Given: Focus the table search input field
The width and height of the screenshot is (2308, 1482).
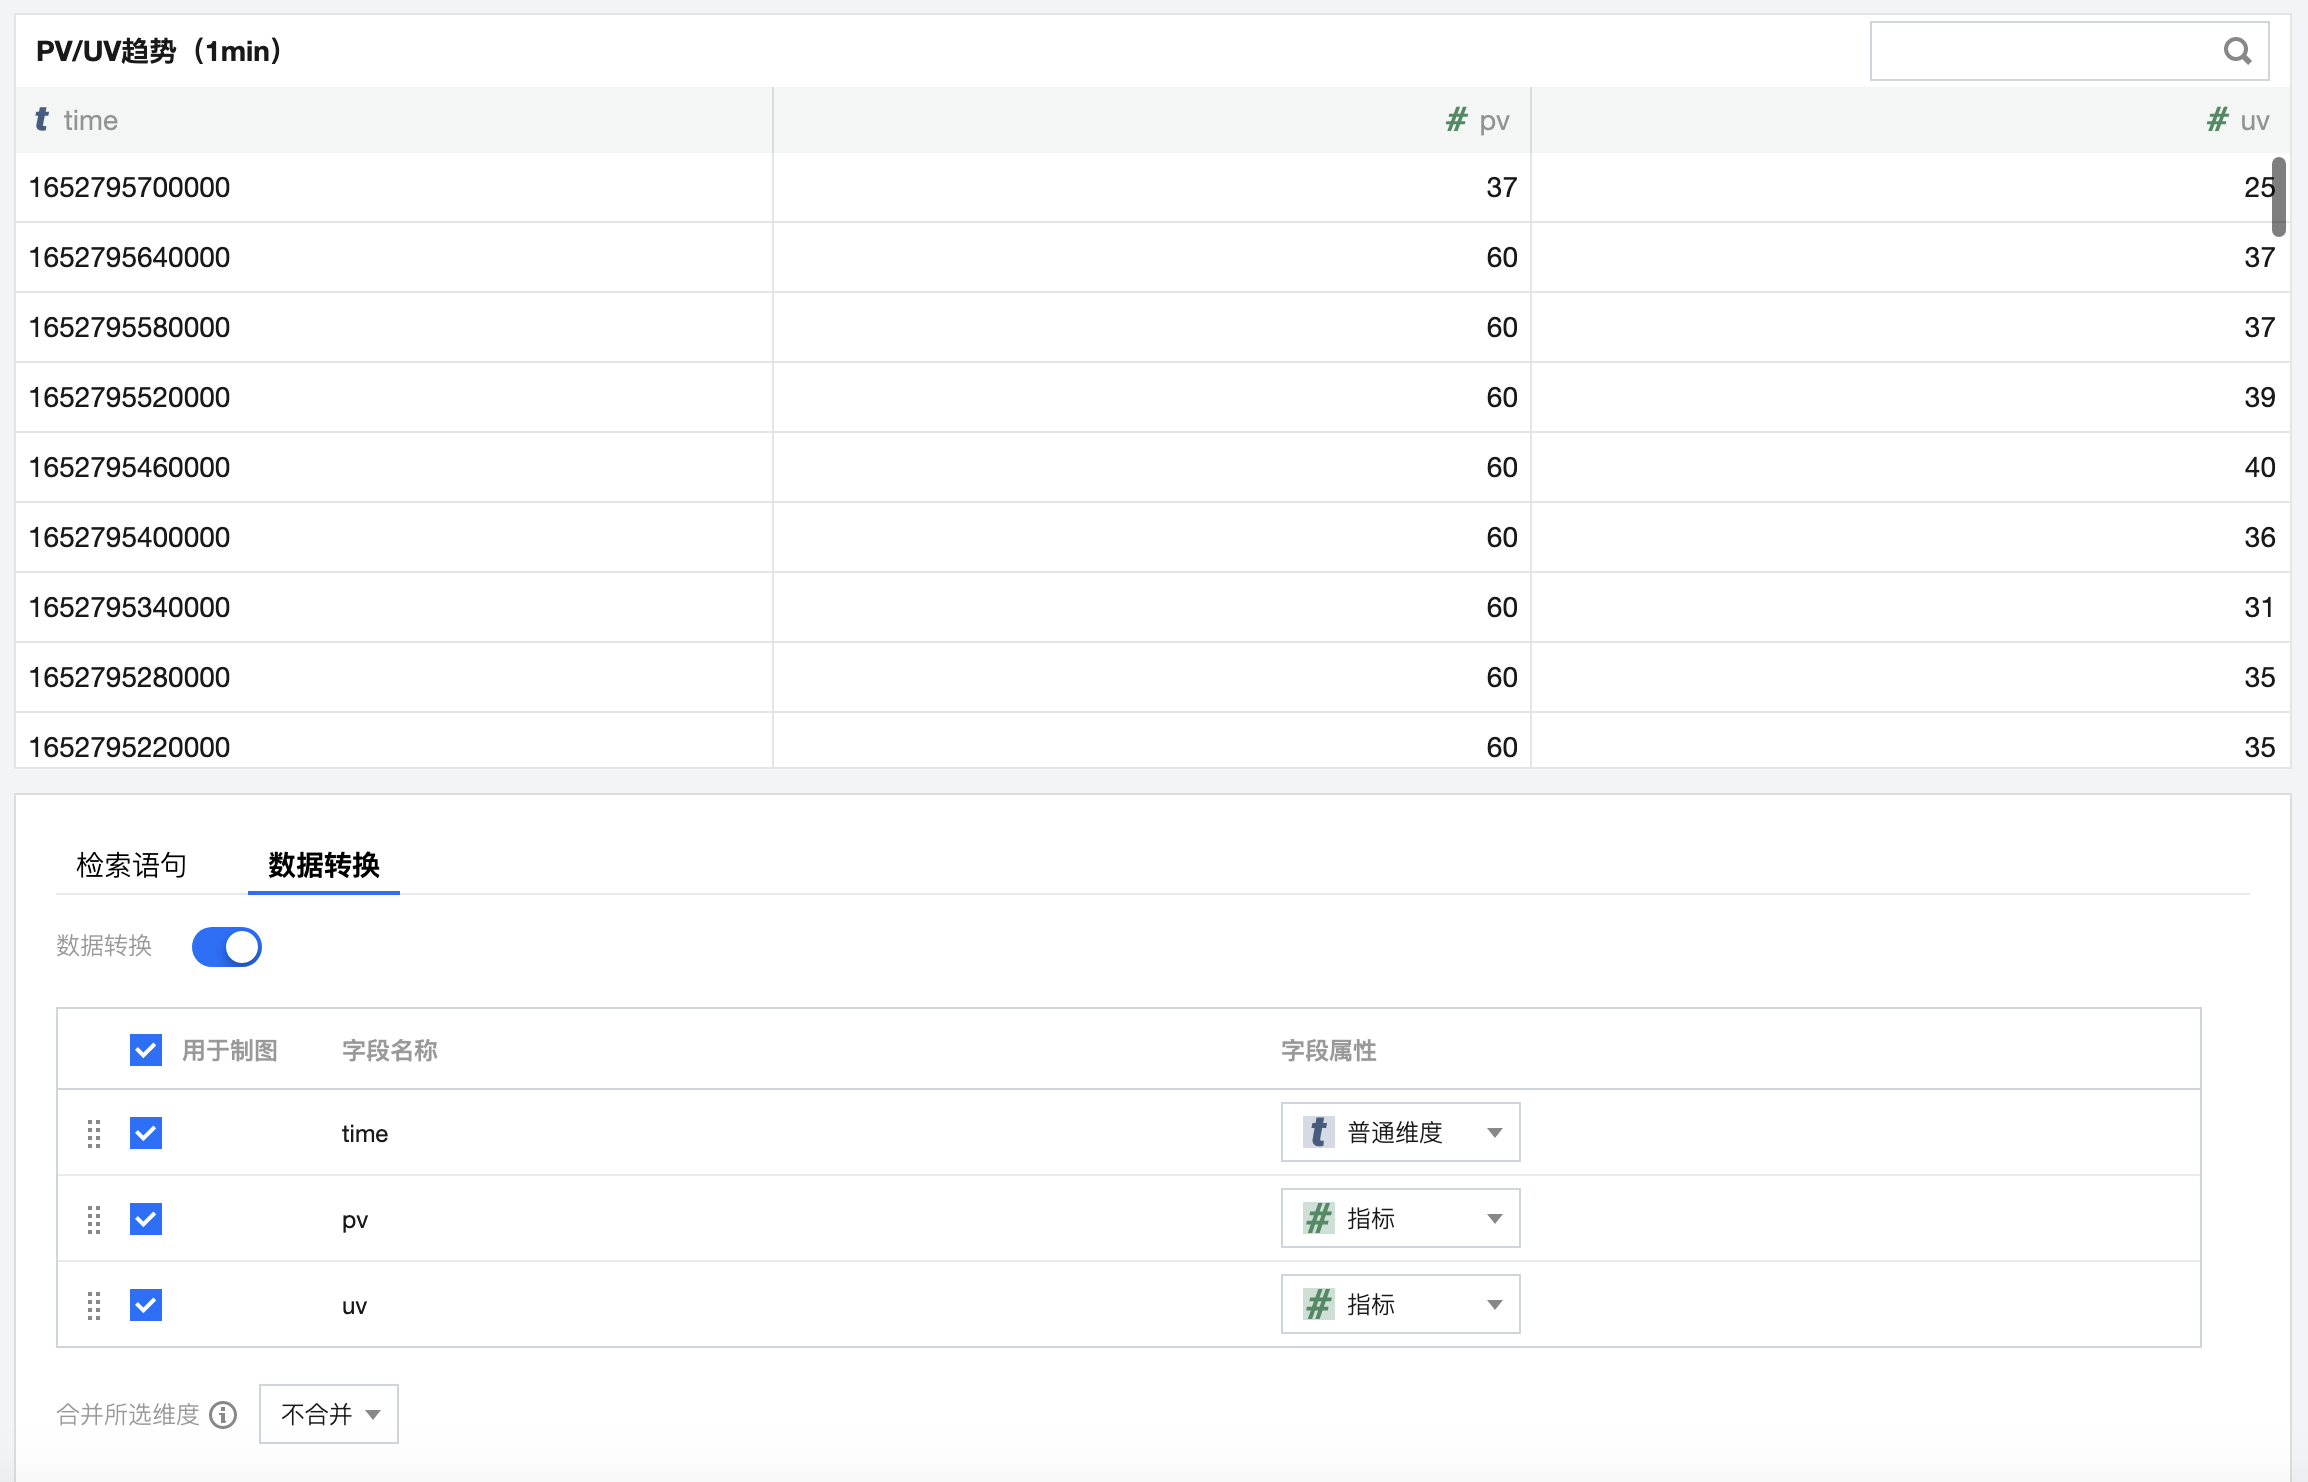Looking at the screenshot, I should (2040, 51).
